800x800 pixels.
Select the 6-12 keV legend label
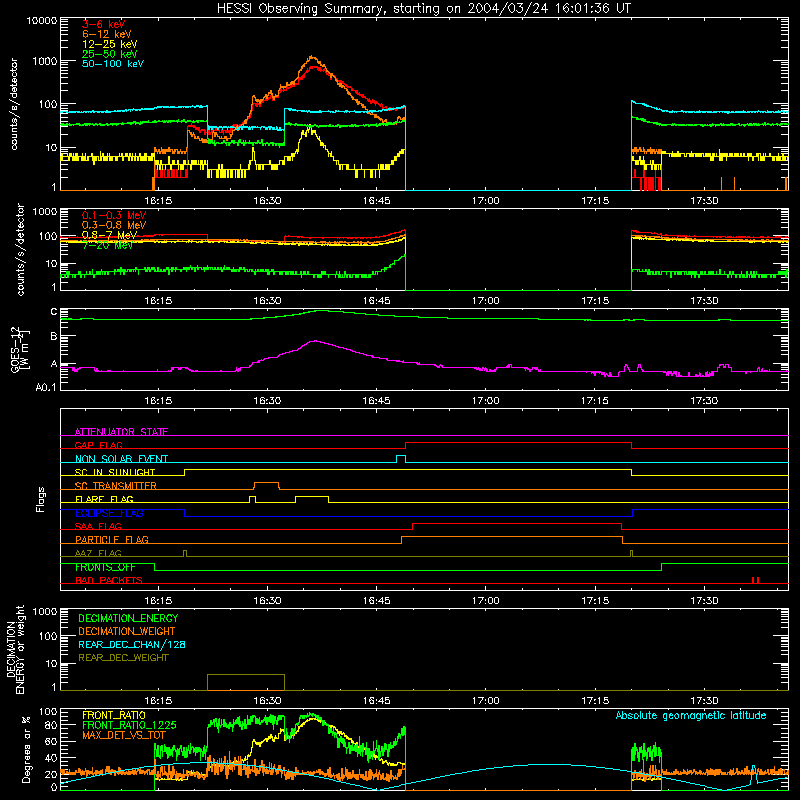click(107, 34)
